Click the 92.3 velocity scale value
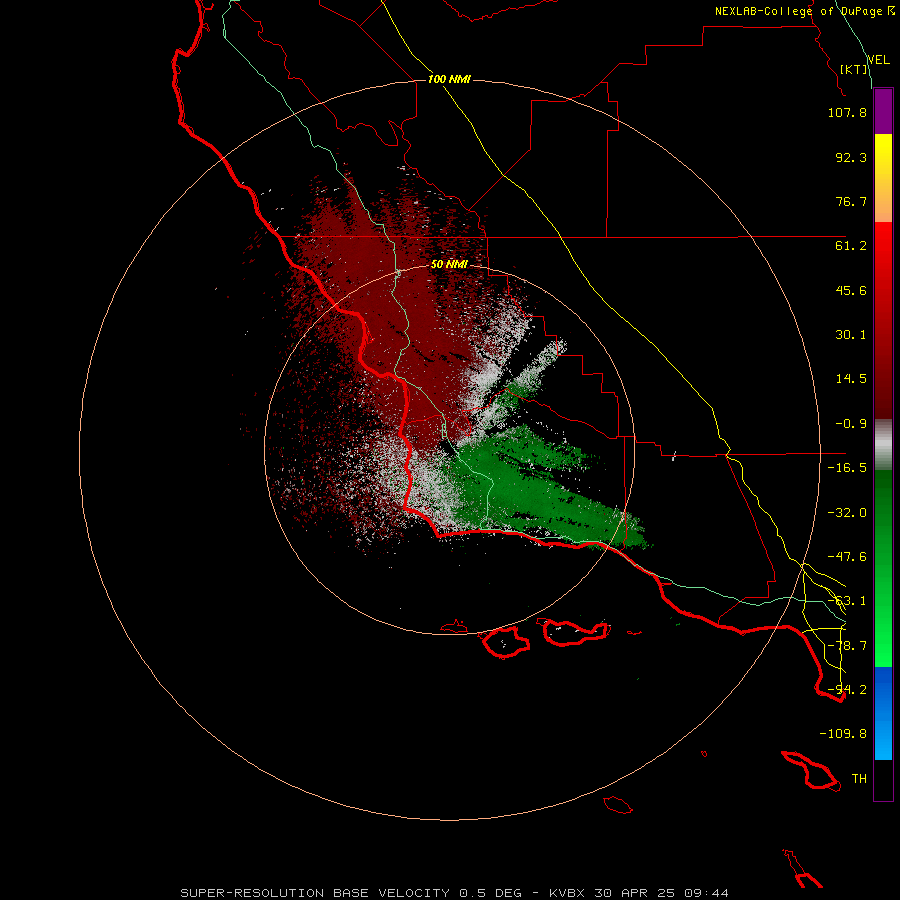This screenshot has height=900, width=900. [851, 157]
